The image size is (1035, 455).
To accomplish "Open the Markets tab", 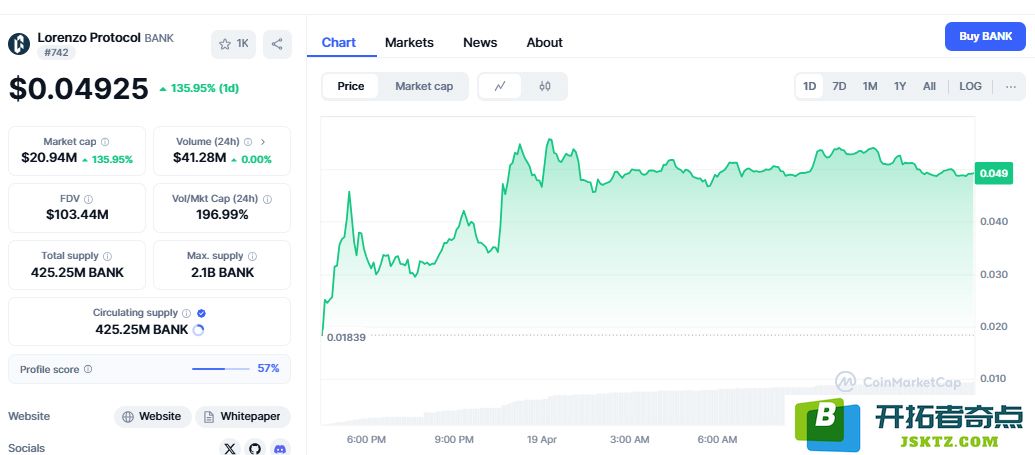I will pyautogui.click(x=409, y=43).
